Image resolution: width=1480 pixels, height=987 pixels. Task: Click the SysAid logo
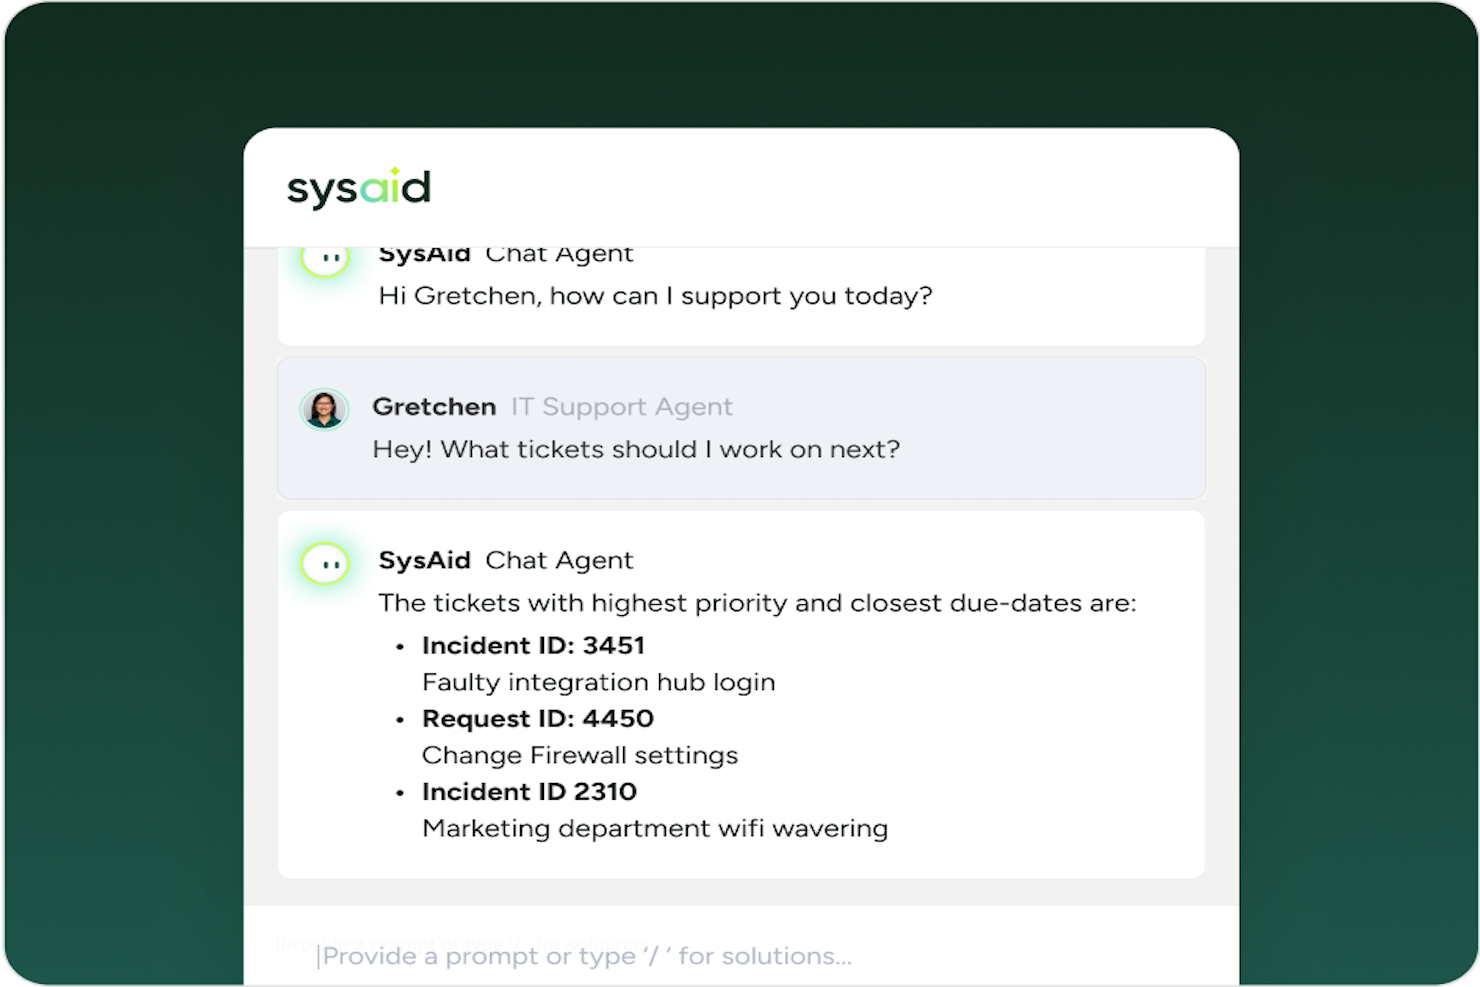click(358, 187)
